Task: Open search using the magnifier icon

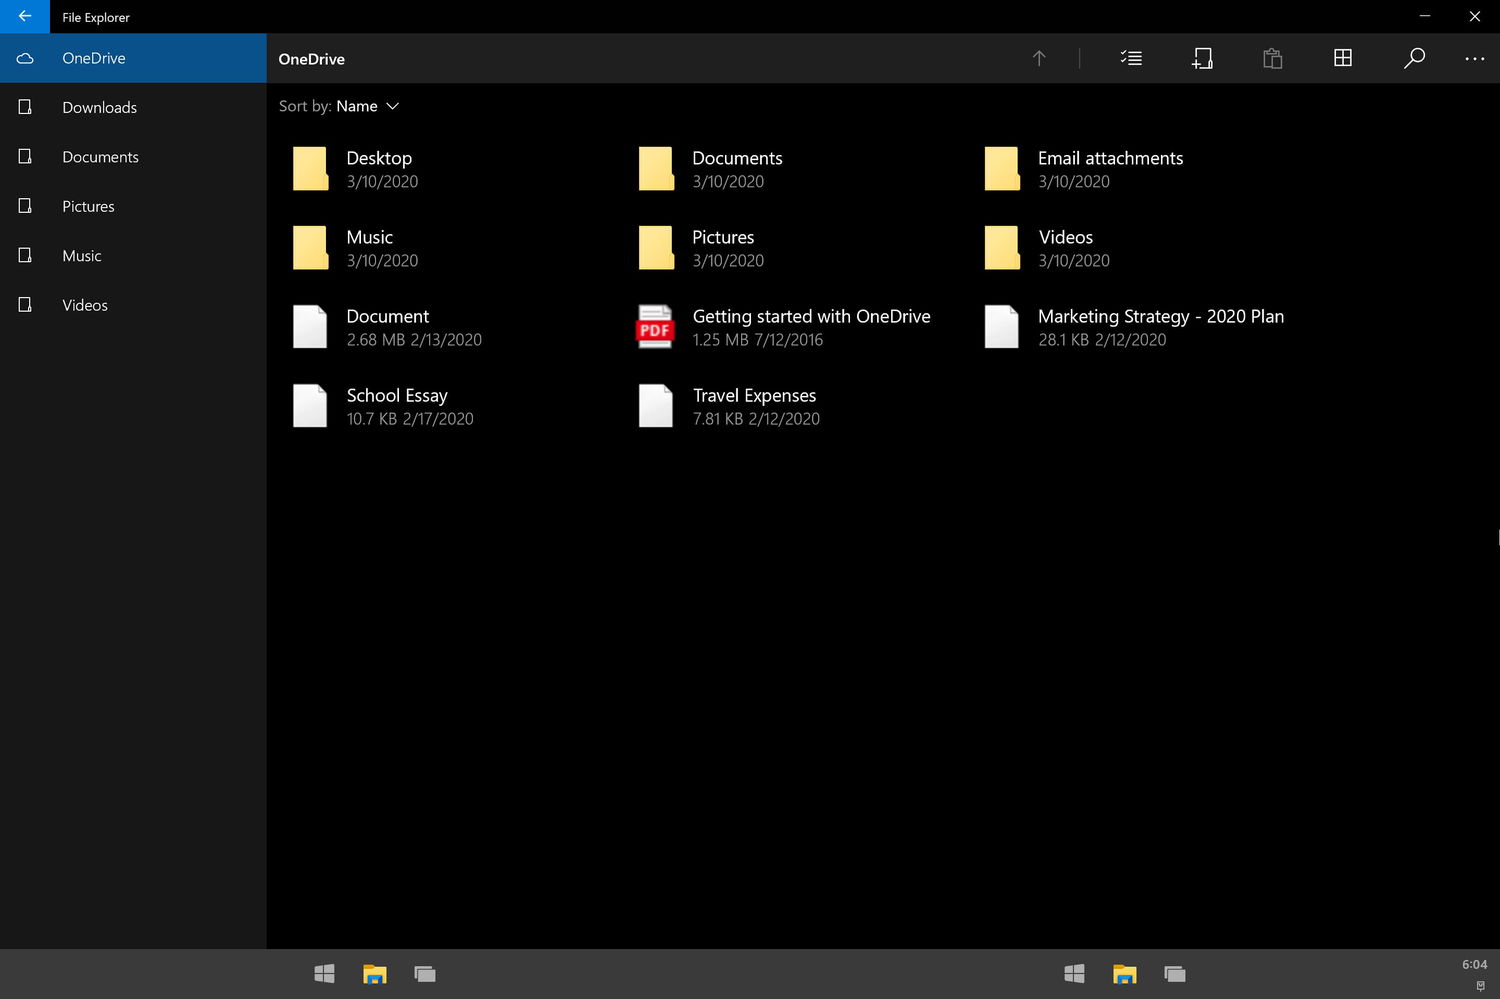Action: (x=1415, y=58)
